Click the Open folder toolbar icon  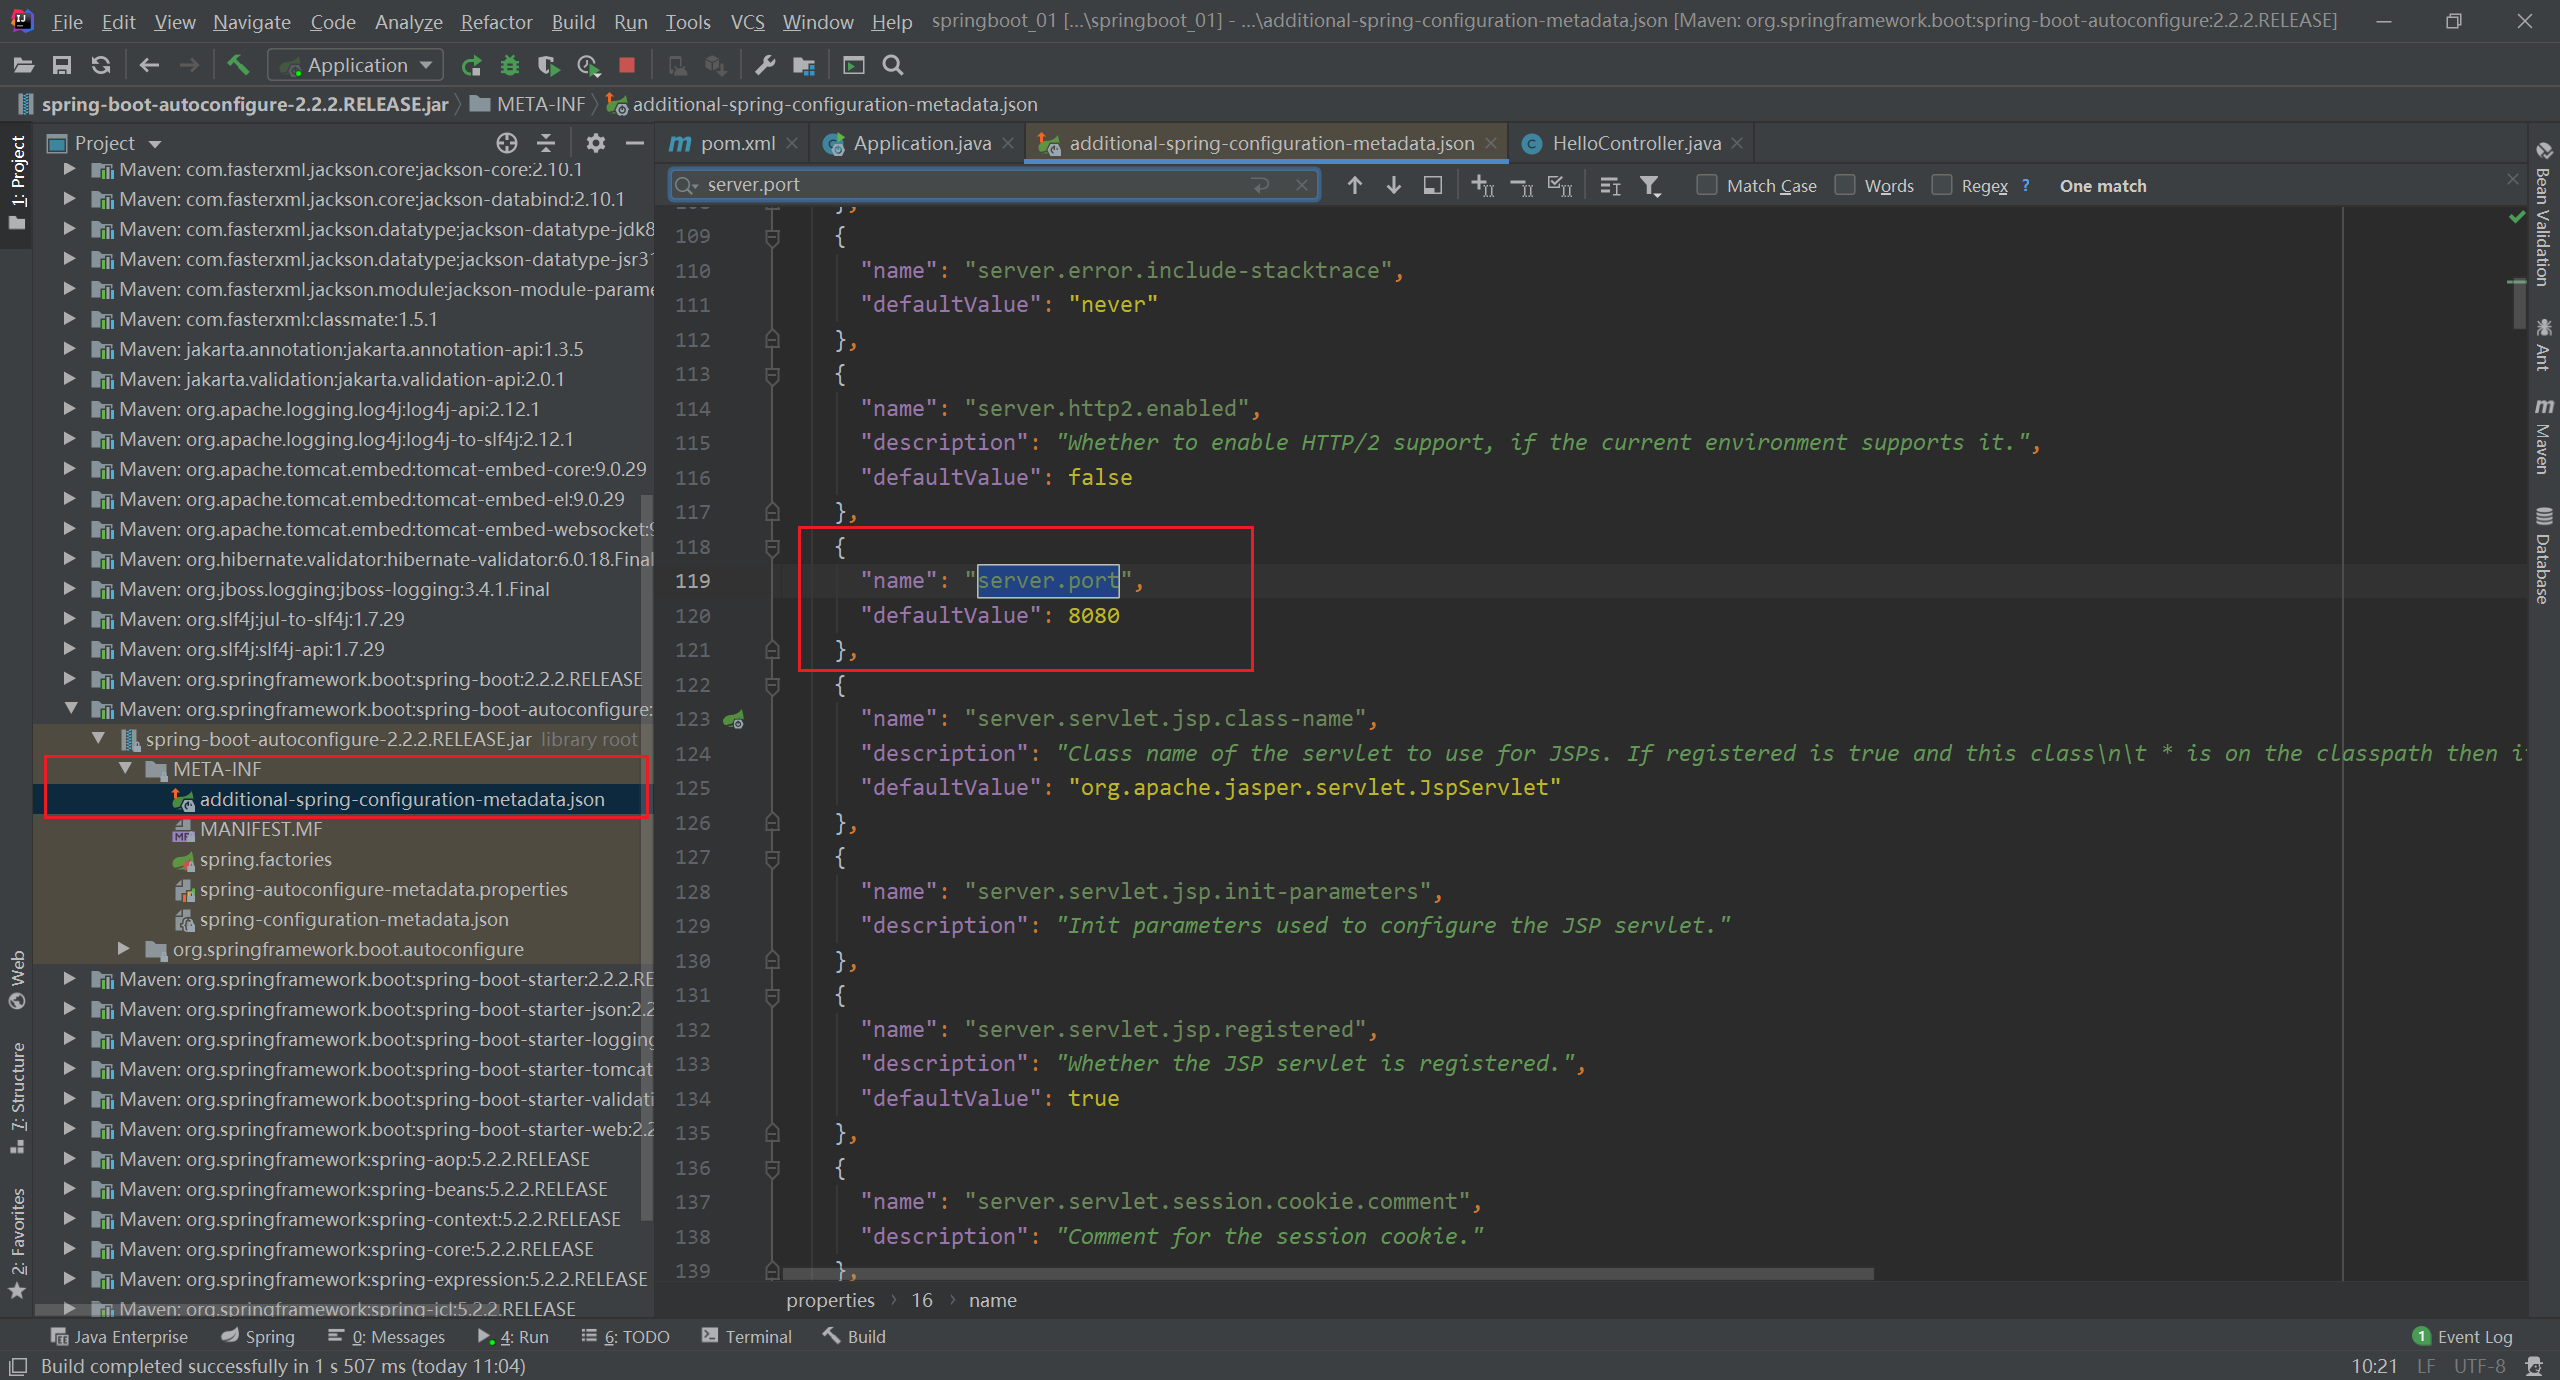click(23, 65)
